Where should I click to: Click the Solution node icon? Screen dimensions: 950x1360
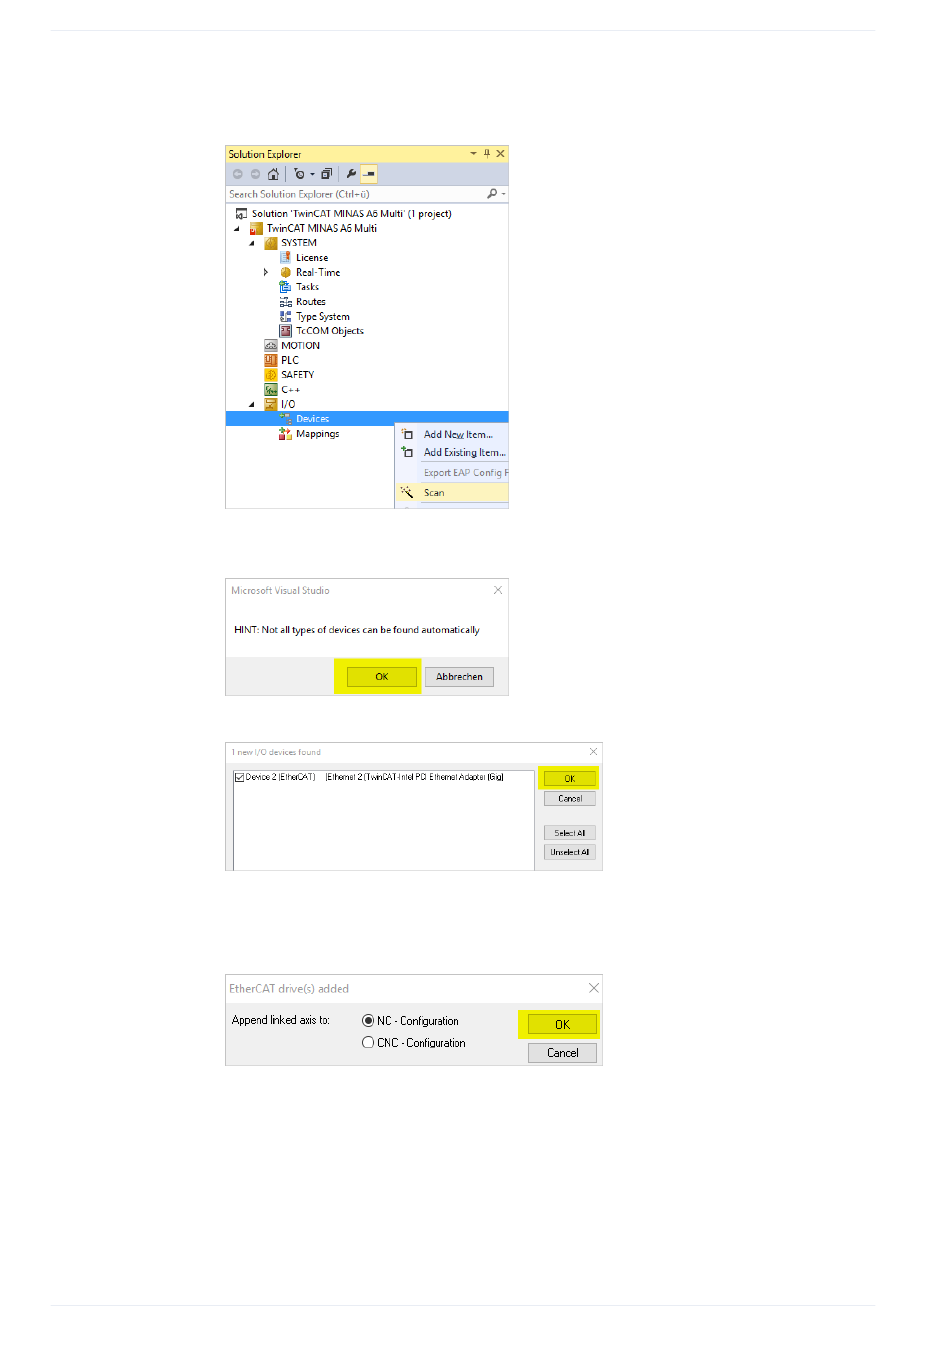pyautogui.click(x=241, y=214)
